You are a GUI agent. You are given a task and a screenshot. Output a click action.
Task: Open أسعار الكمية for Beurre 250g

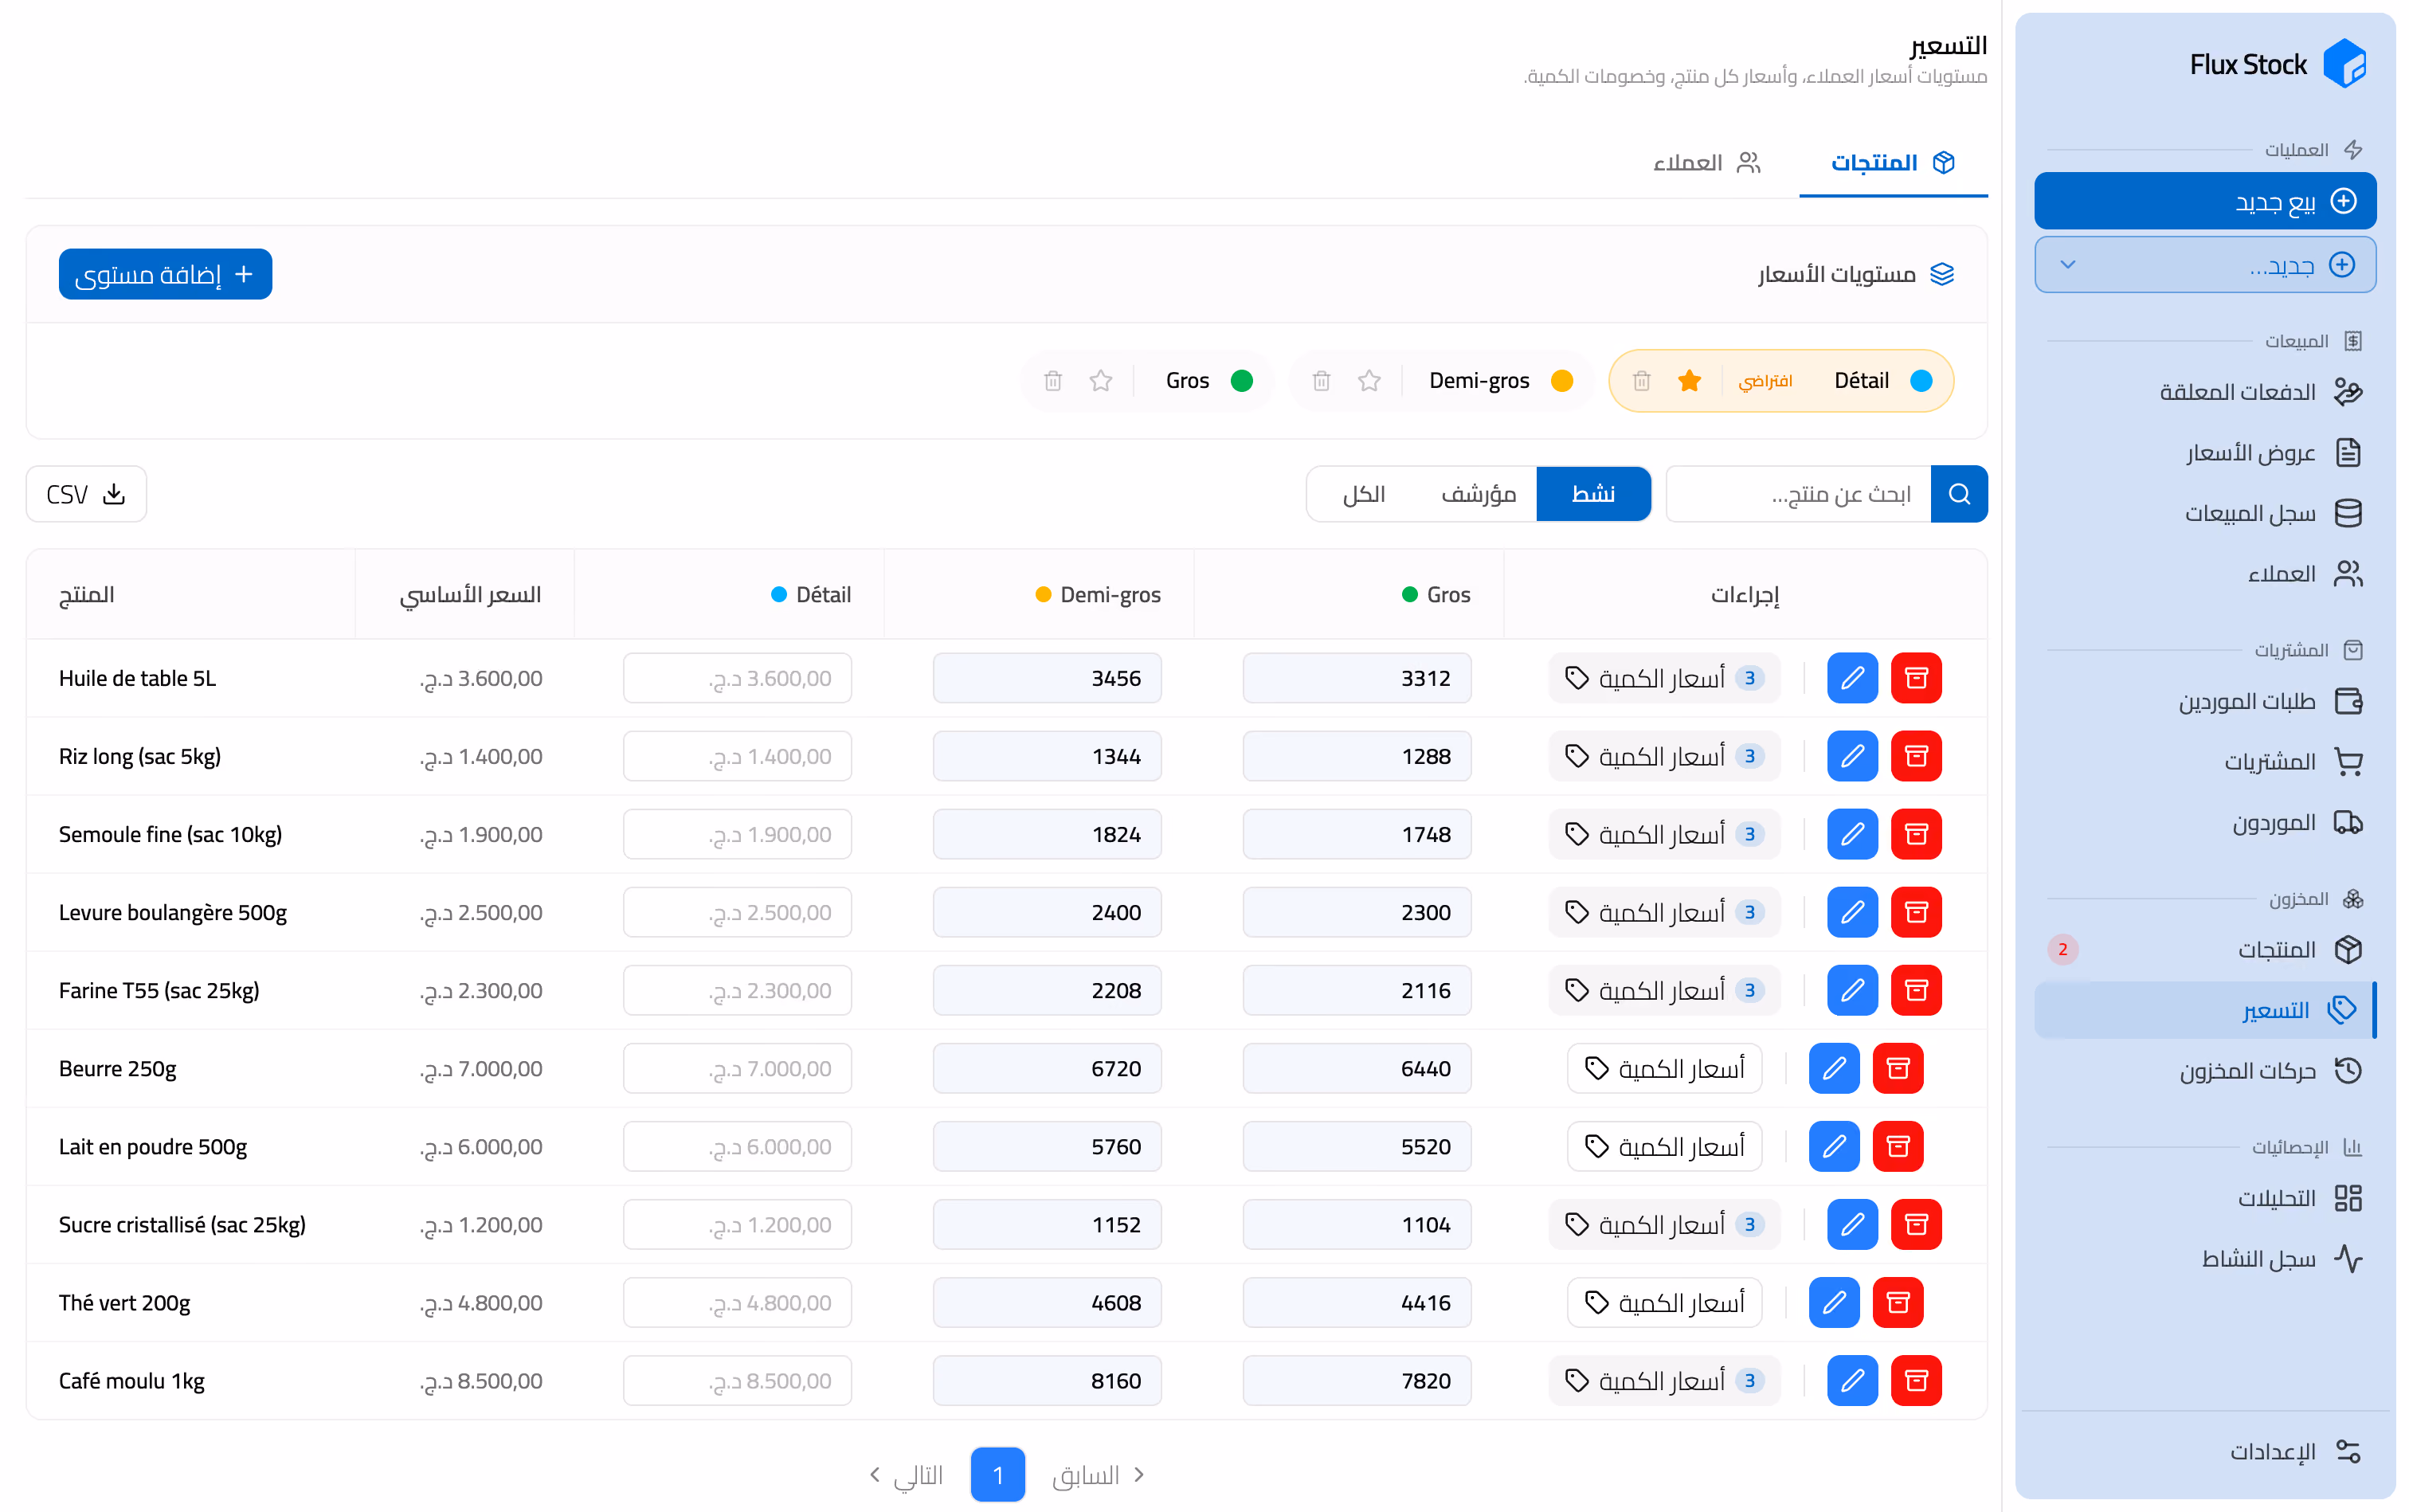click(x=1664, y=1068)
